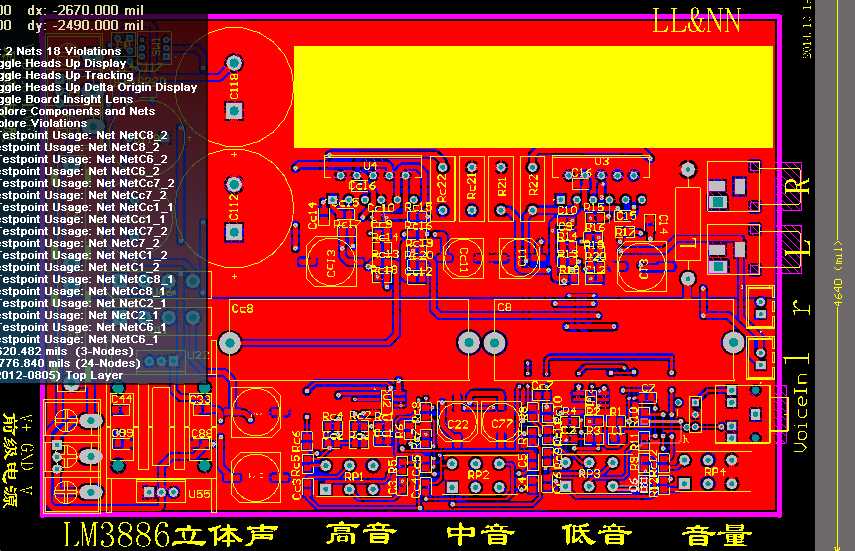Viewport: 855px width, 551px height.
Task: Click the 'Toggle Heads Up Display' line in the overlay
Action: pyautogui.click(x=63, y=63)
